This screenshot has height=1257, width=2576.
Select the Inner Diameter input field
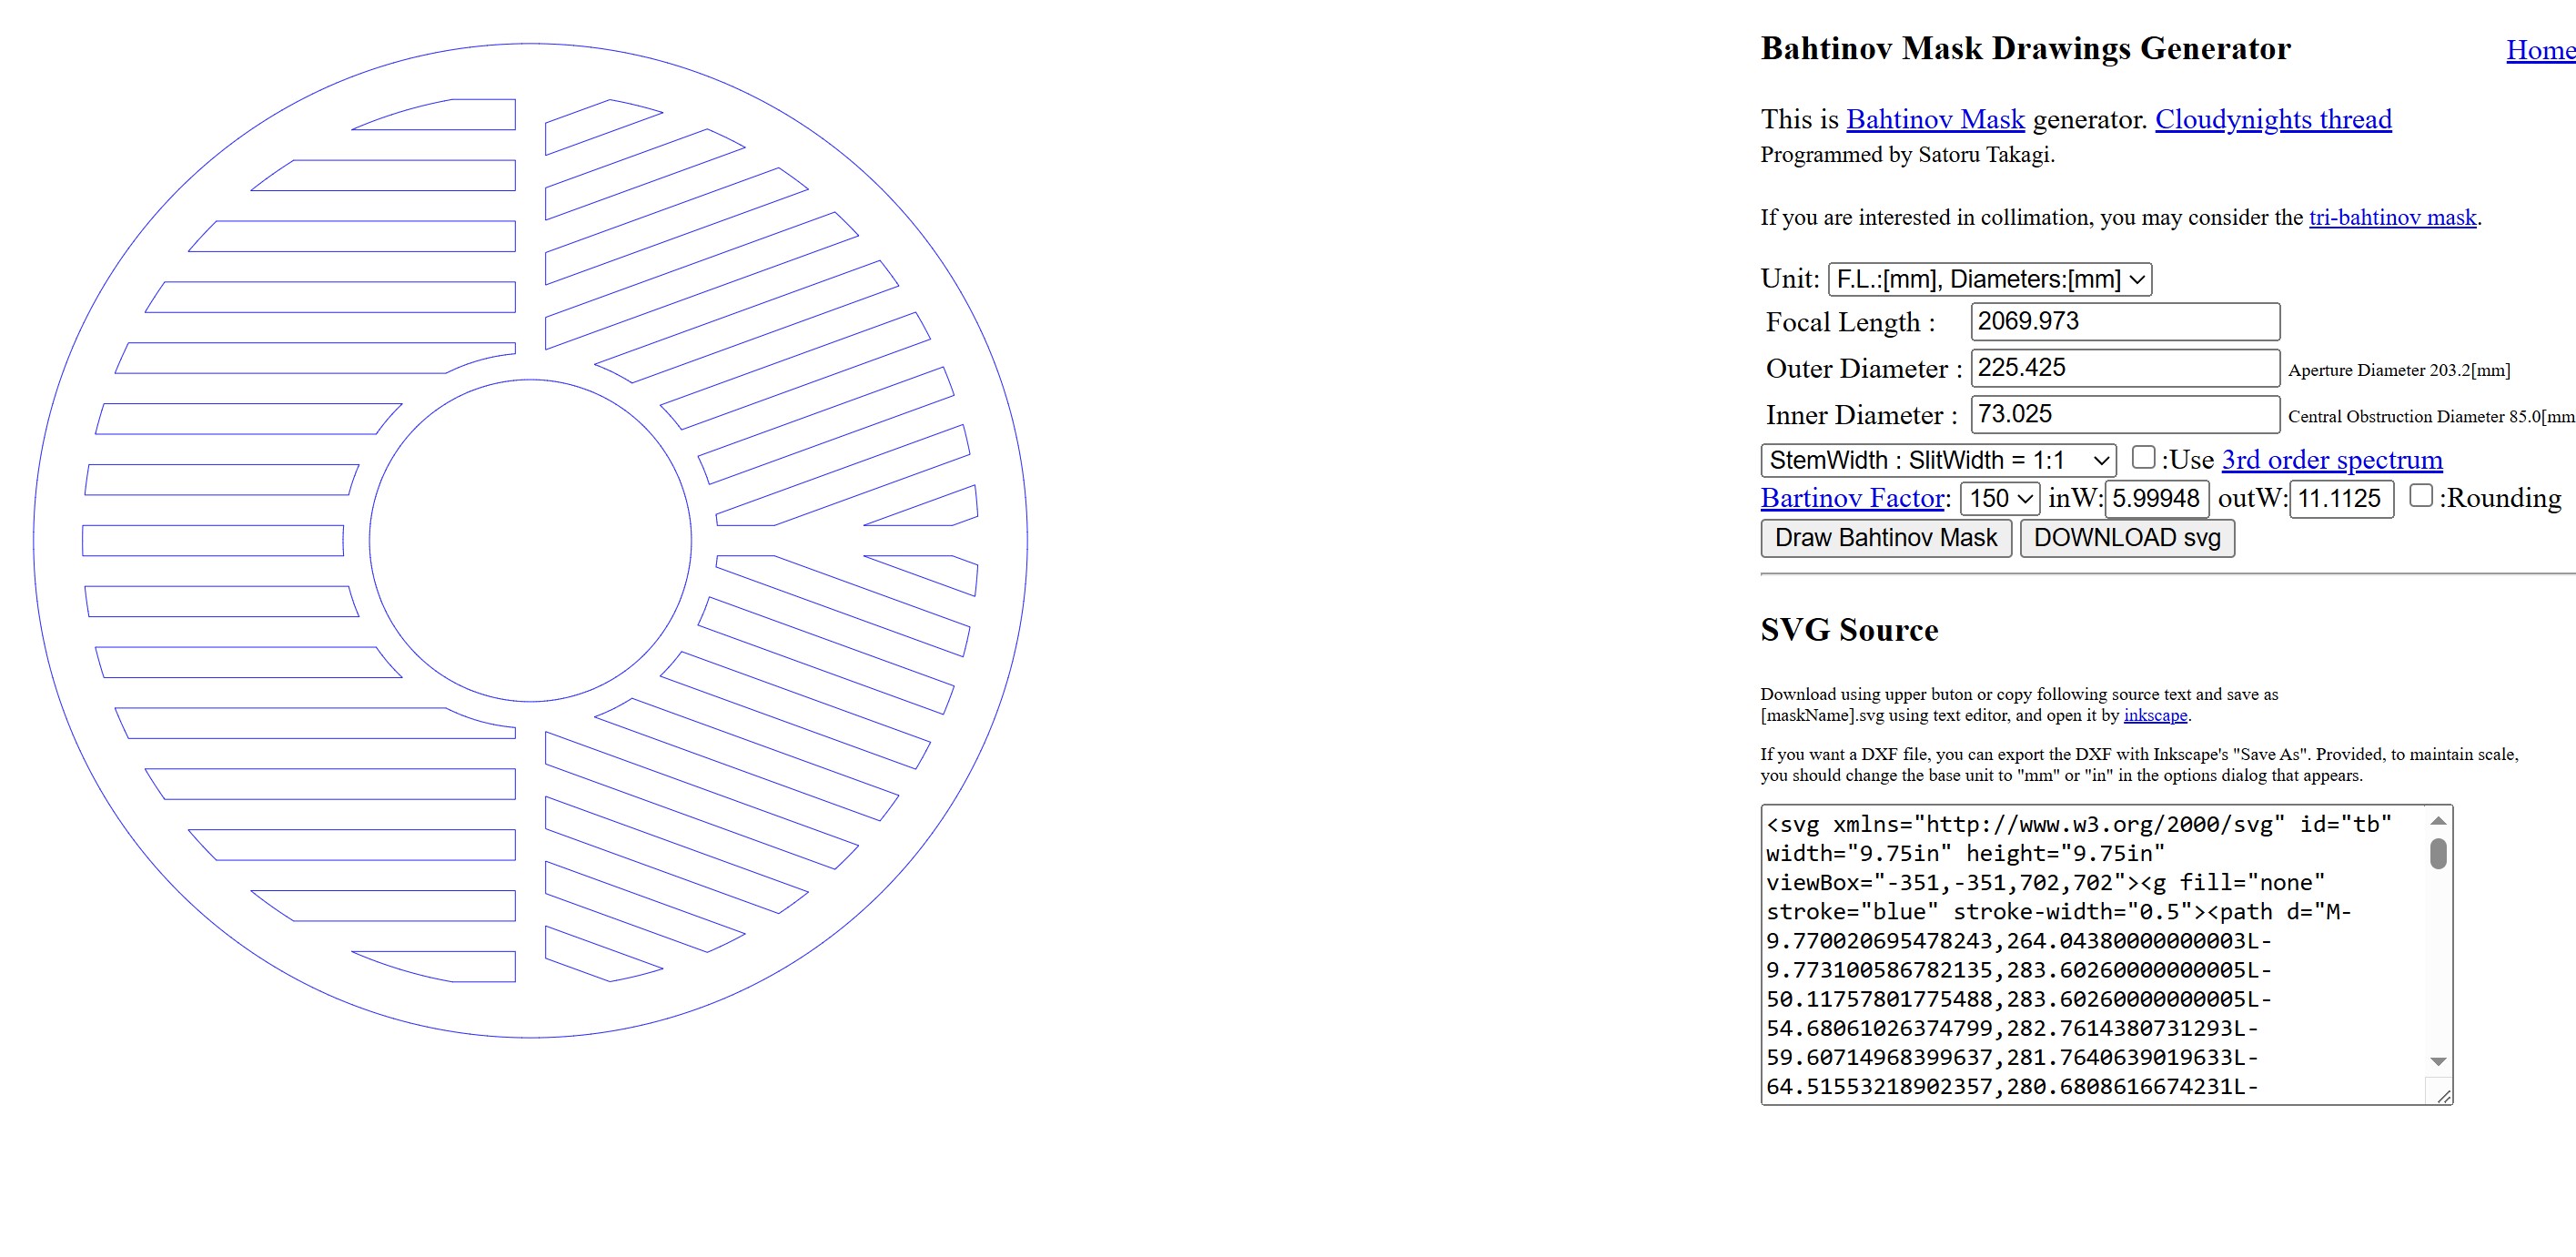tap(2124, 414)
